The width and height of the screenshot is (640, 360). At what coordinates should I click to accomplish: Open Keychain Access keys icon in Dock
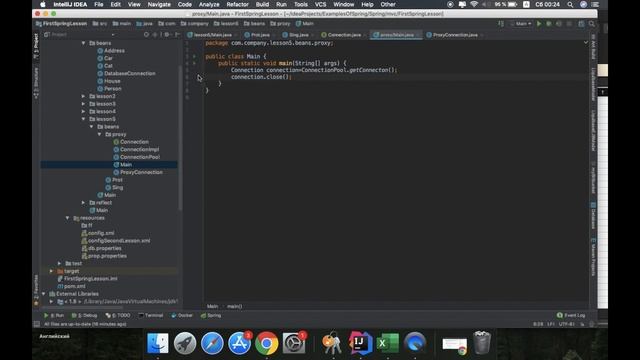click(332, 343)
